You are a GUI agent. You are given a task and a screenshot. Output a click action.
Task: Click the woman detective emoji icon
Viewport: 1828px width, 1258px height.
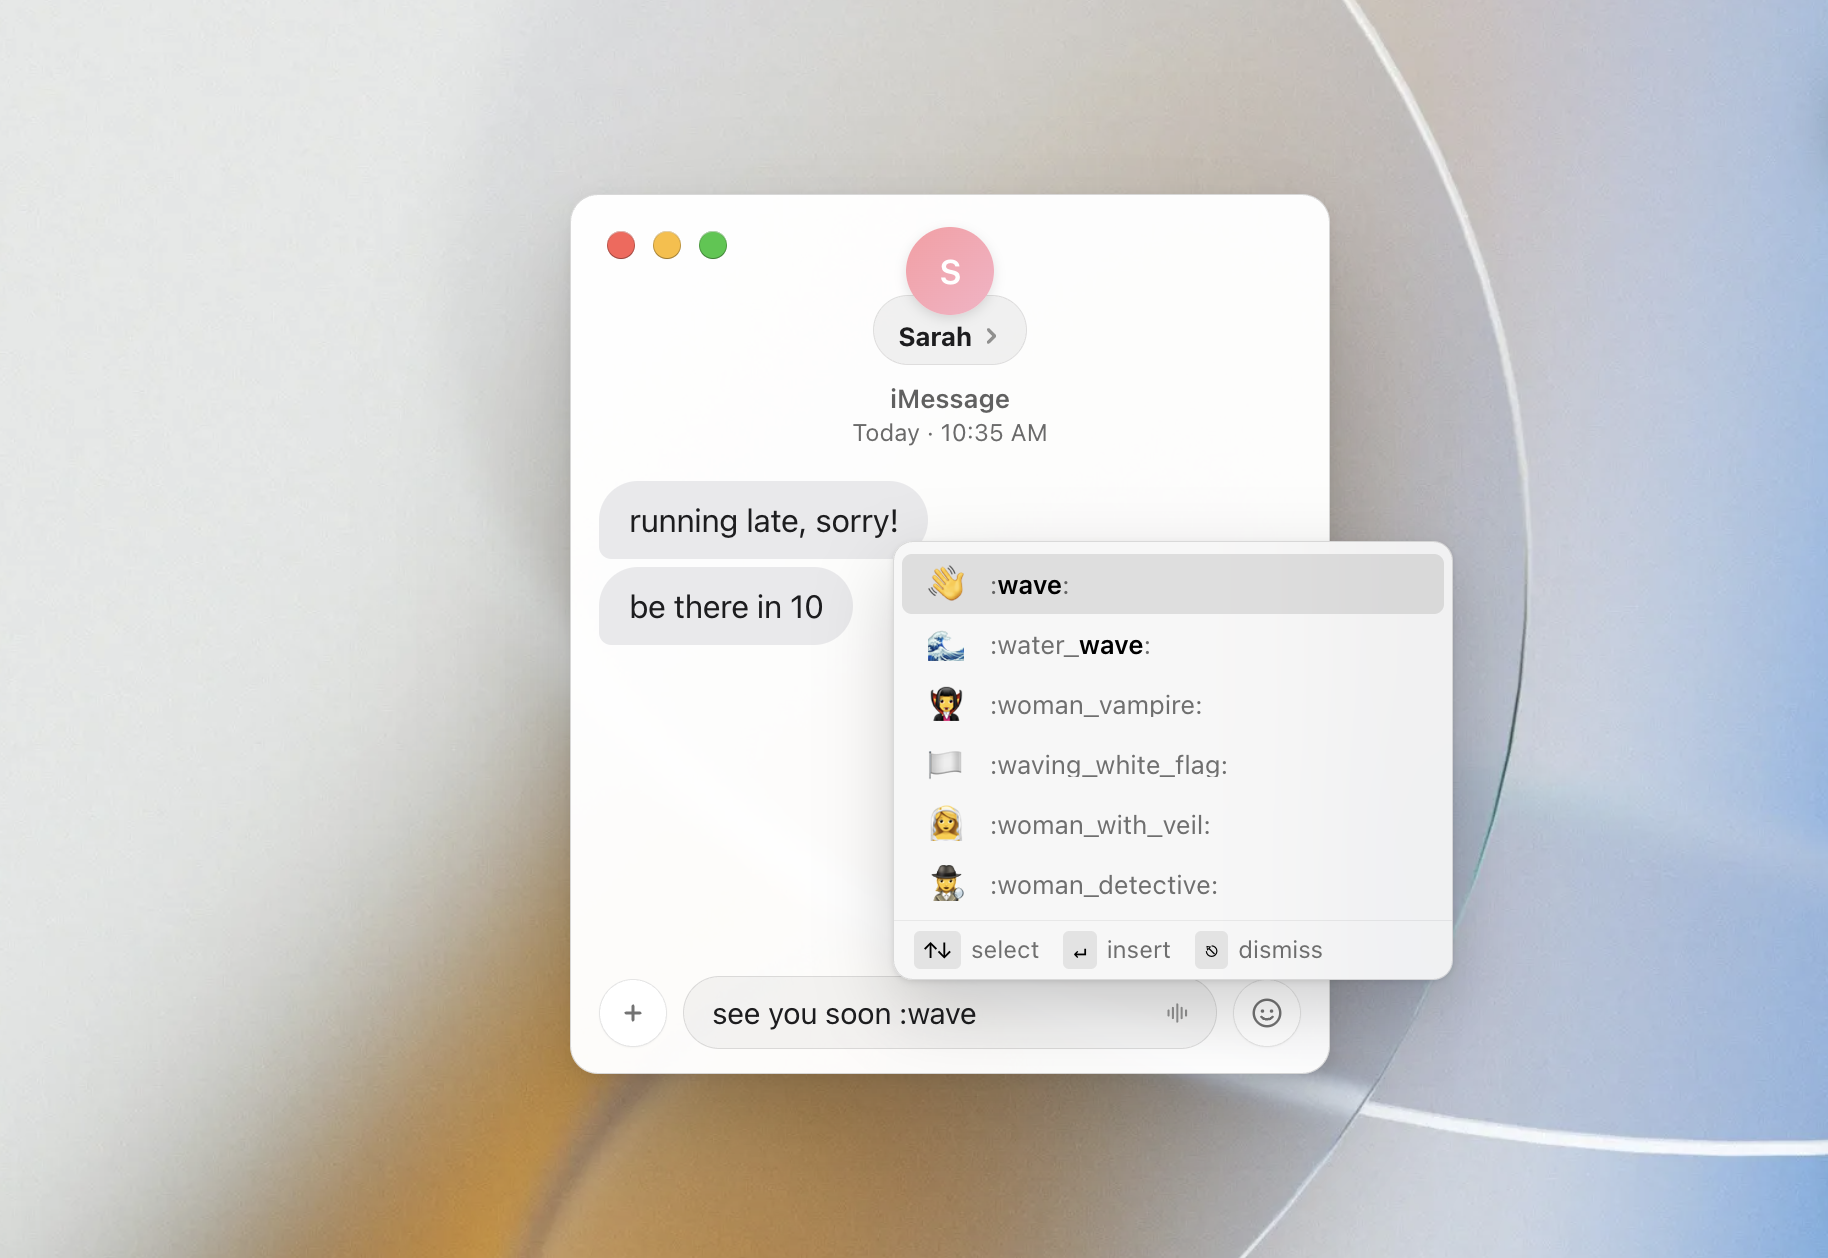point(947,884)
